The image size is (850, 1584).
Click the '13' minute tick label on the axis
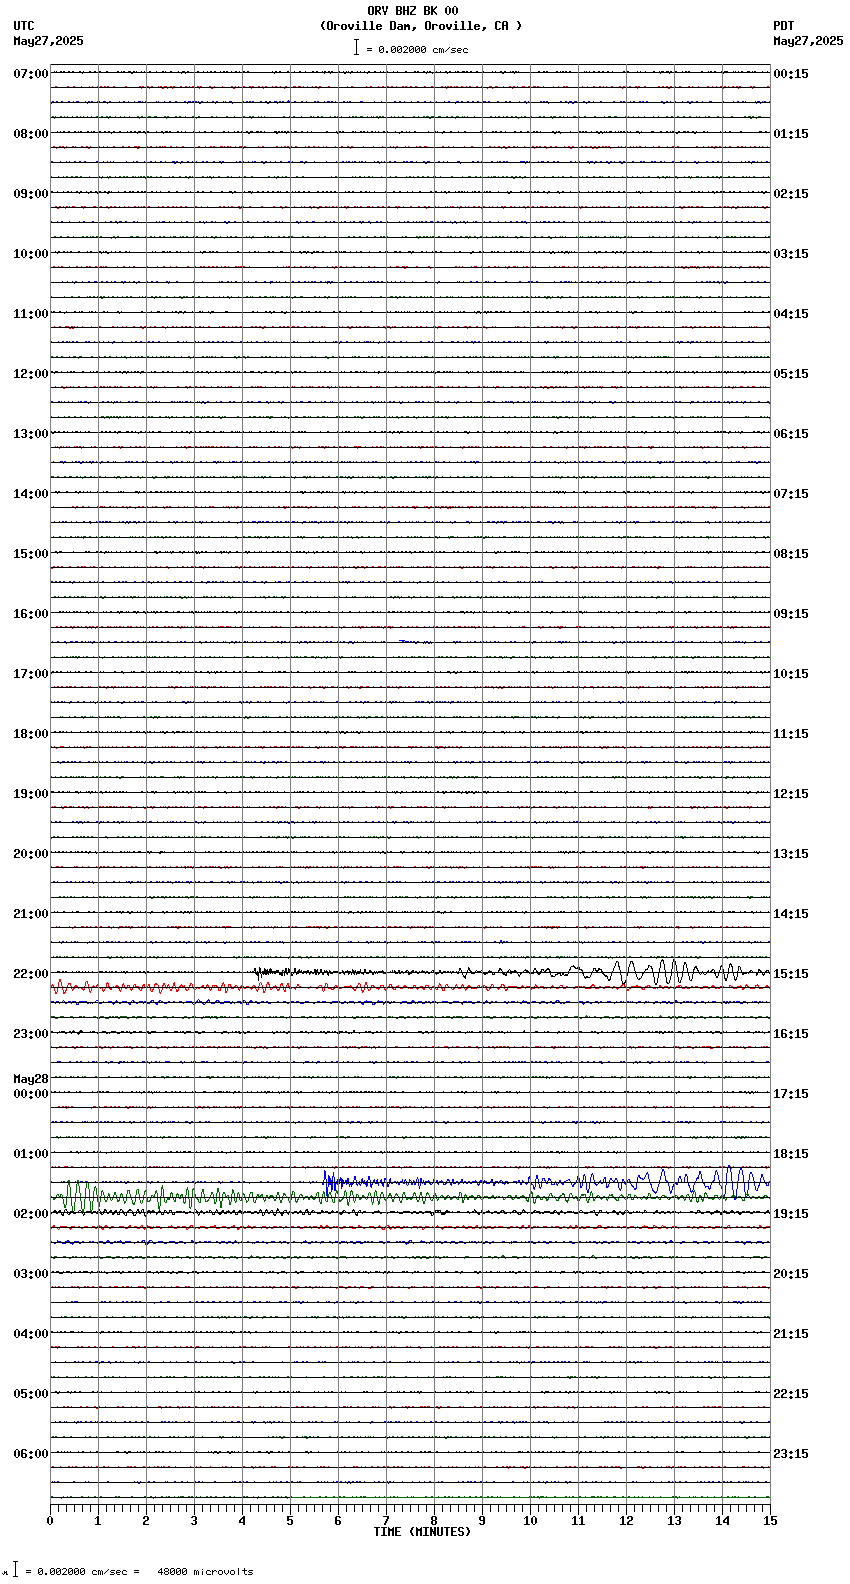pyautogui.click(x=674, y=1521)
